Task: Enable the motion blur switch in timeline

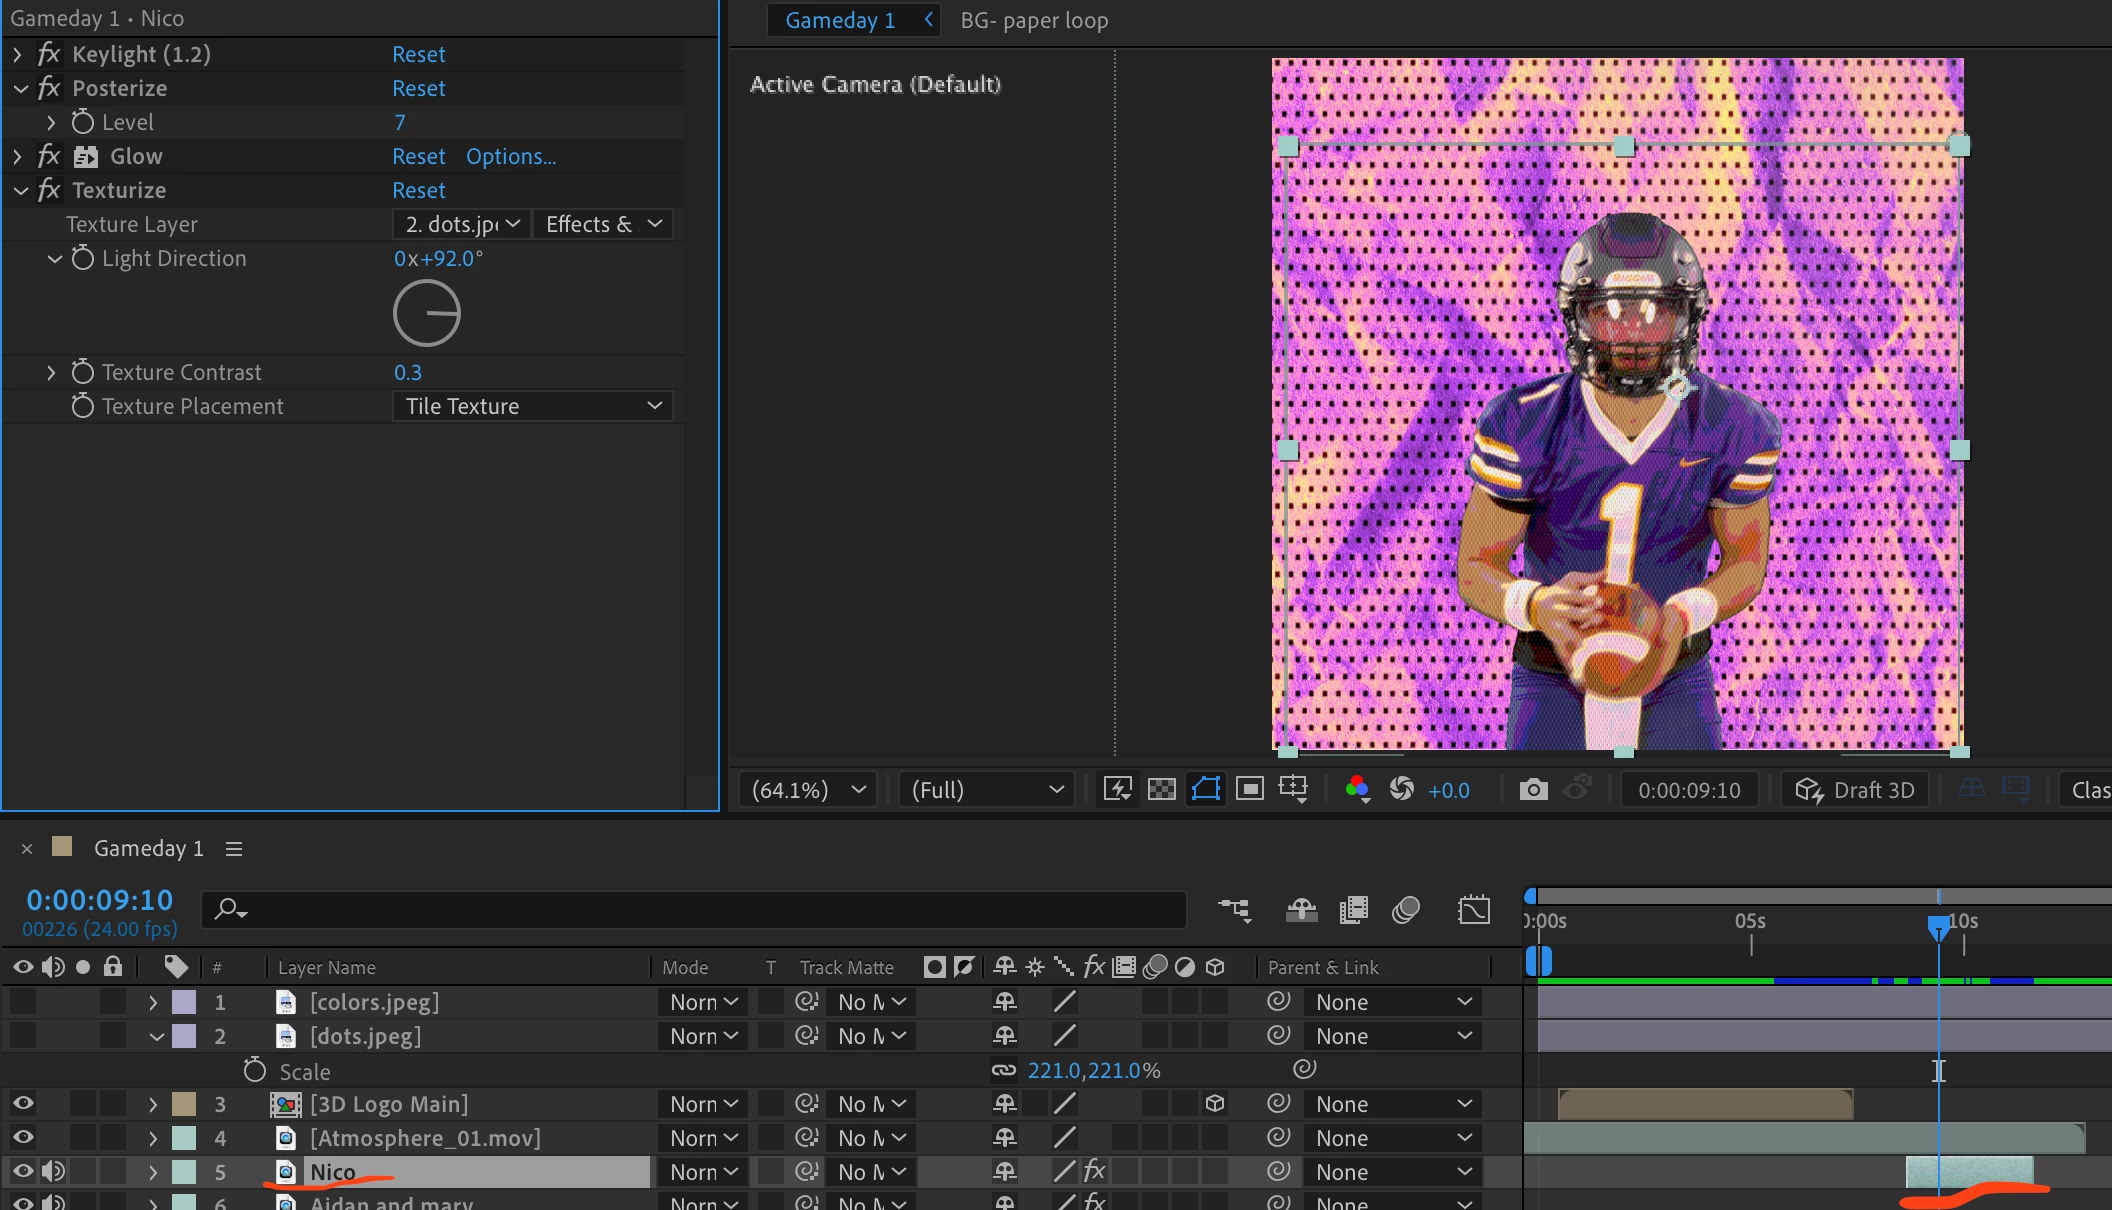Action: coord(1406,910)
